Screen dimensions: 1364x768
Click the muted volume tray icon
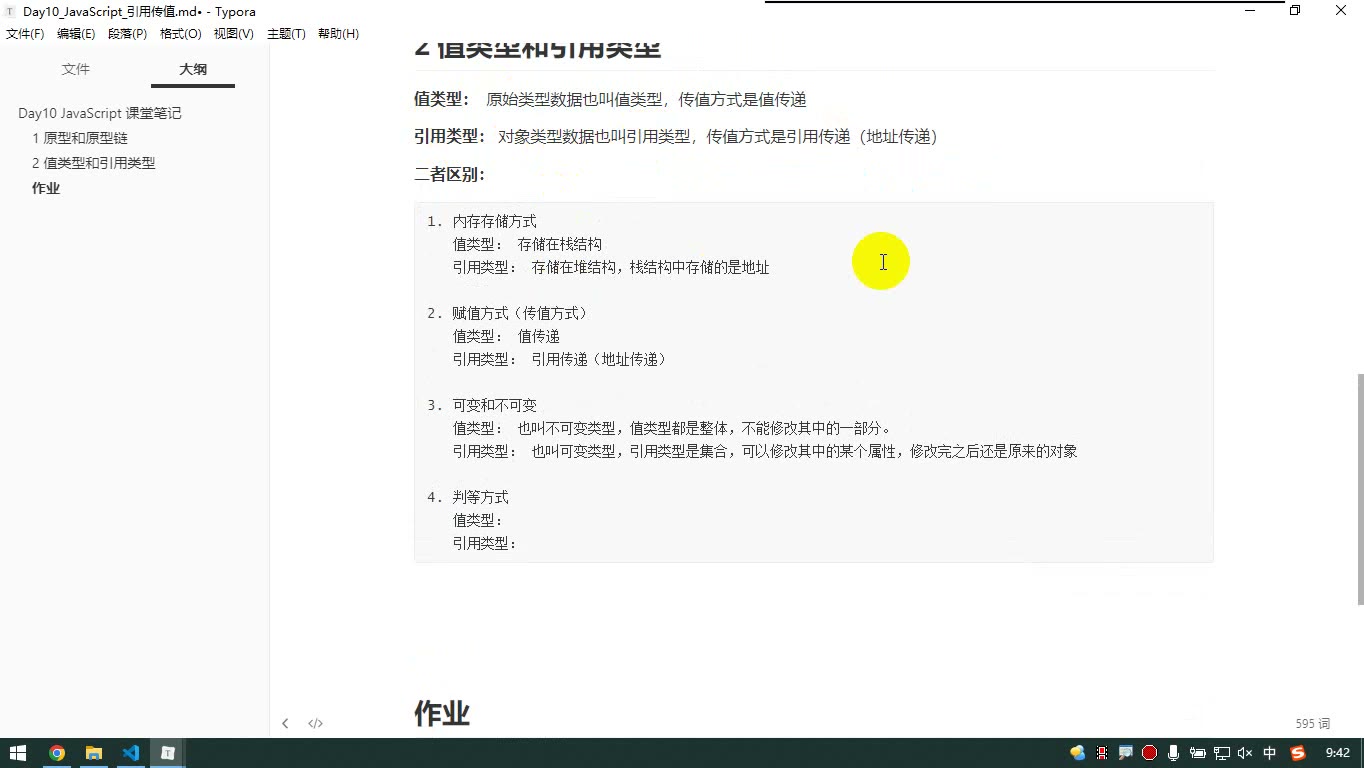(x=1245, y=753)
